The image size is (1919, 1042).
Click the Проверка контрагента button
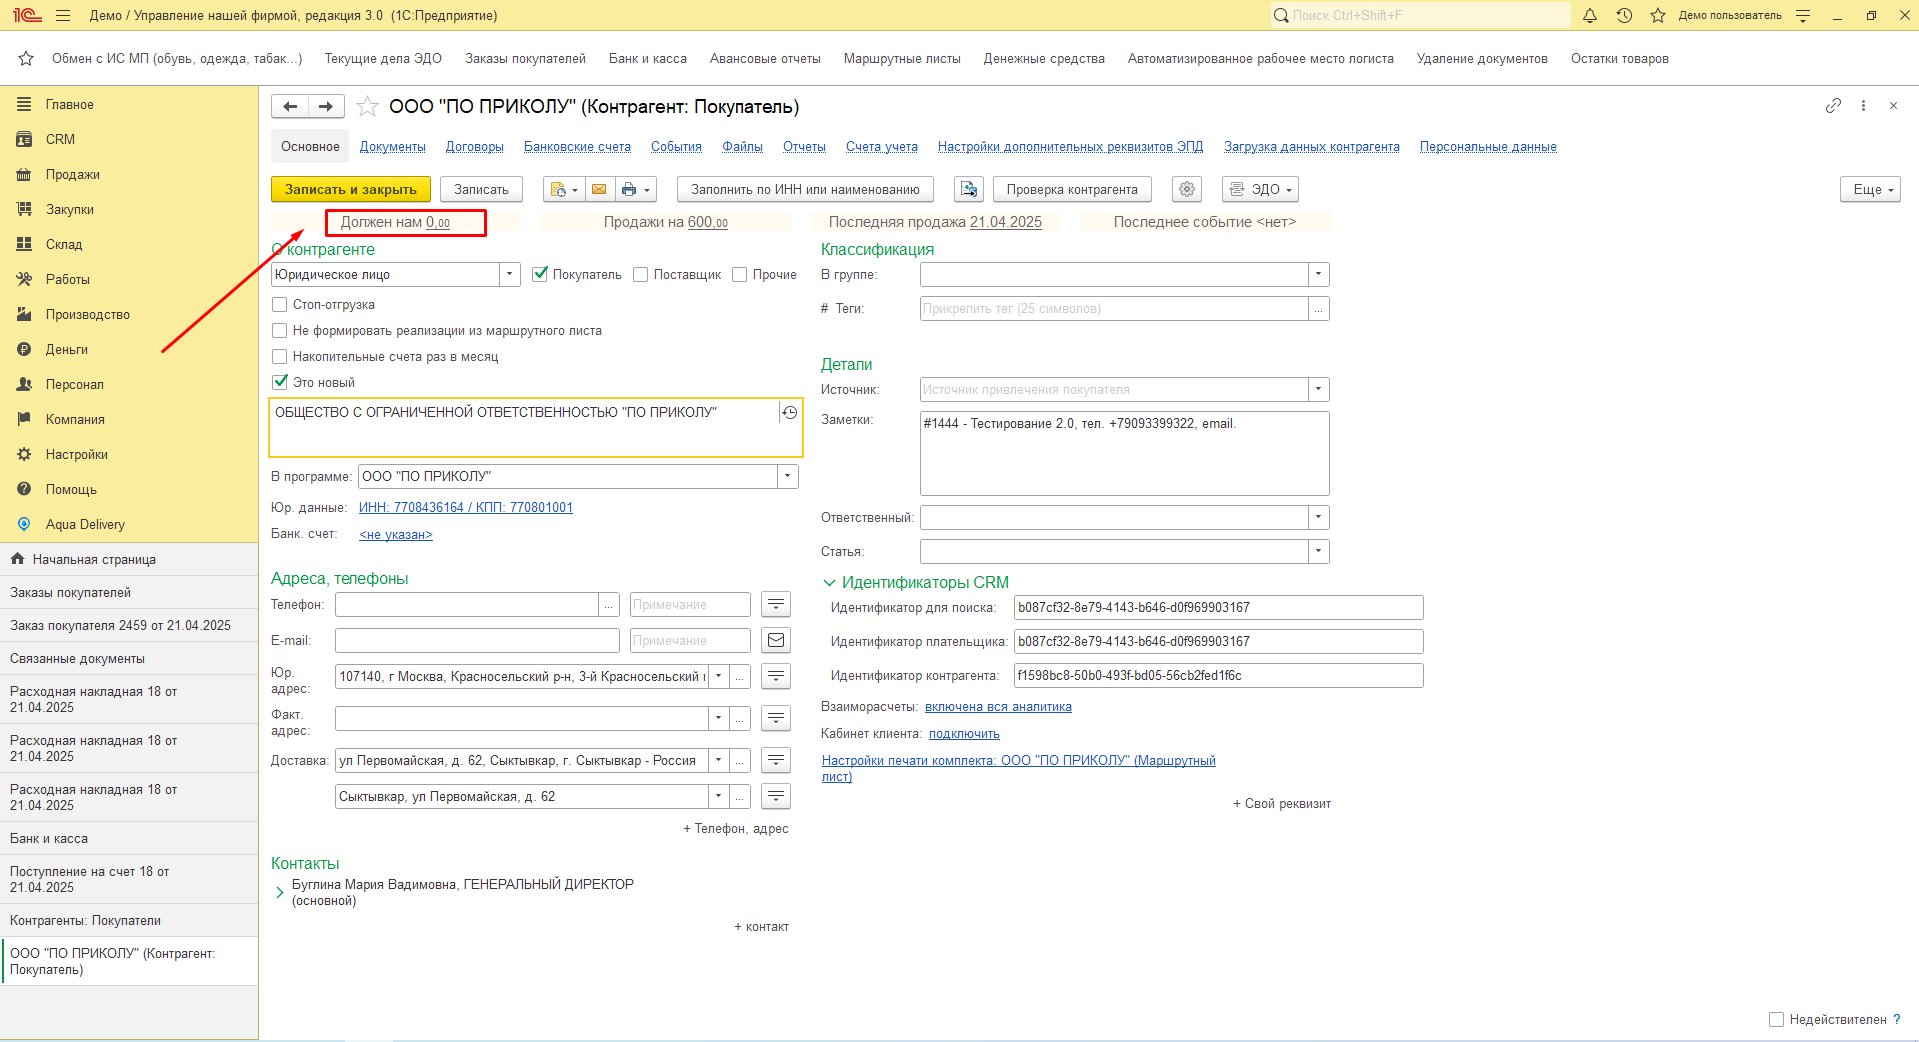(x=1072, y=189)
